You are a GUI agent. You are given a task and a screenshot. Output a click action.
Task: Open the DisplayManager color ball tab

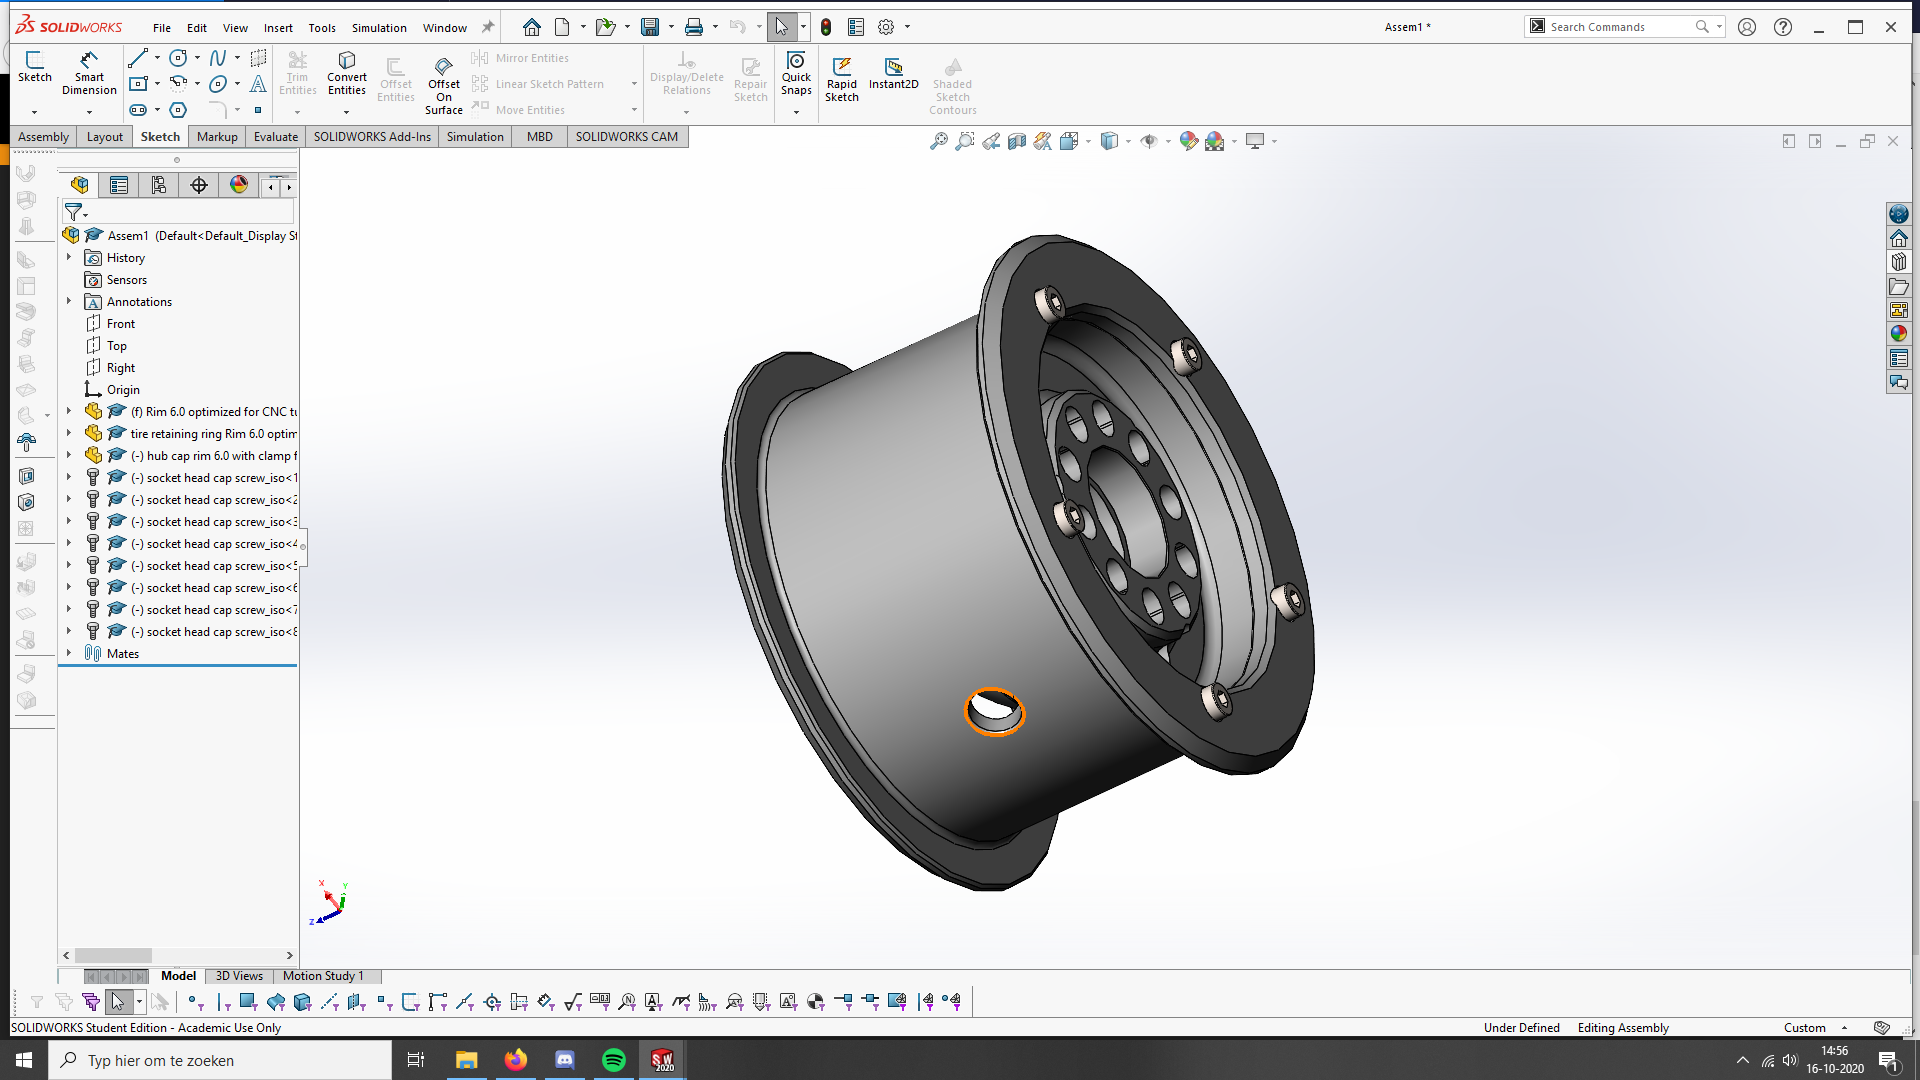point(239,185)
